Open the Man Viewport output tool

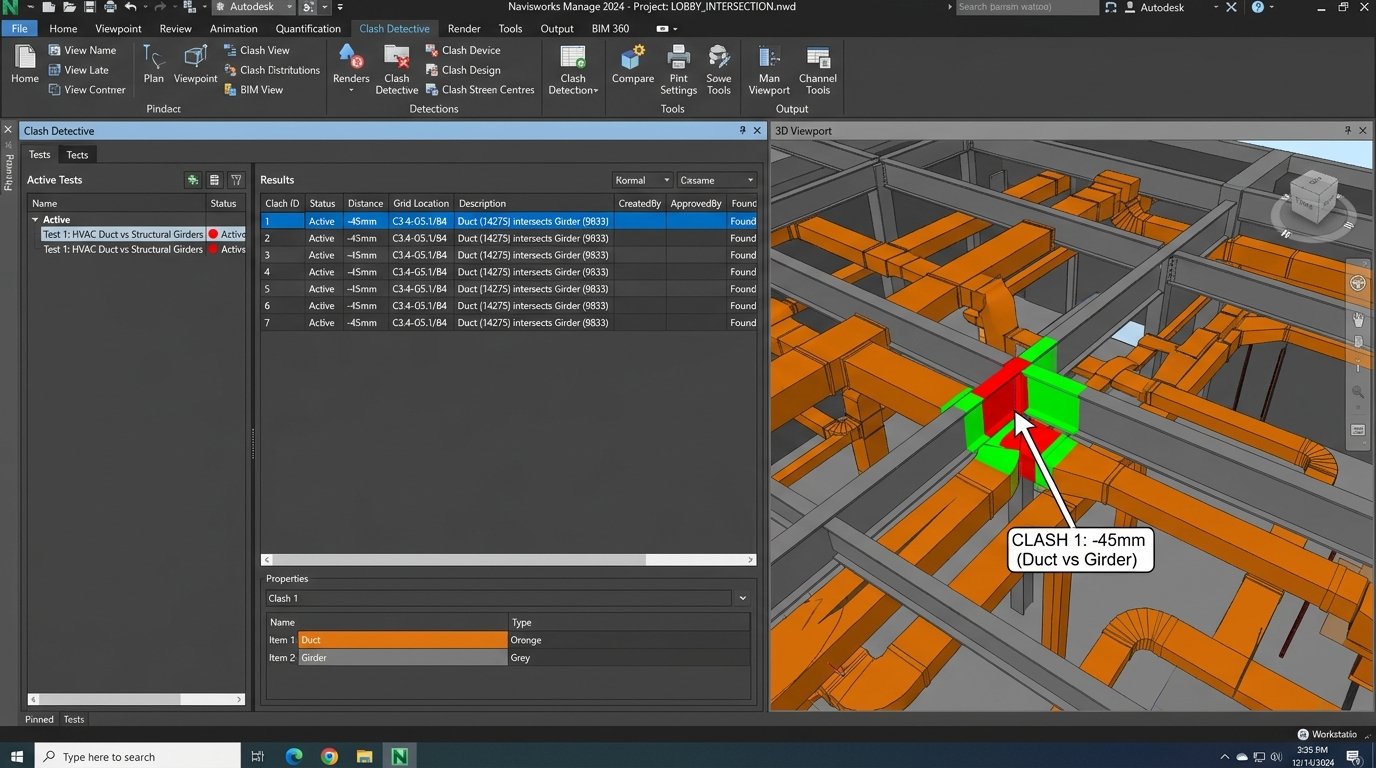click(769, 69)
